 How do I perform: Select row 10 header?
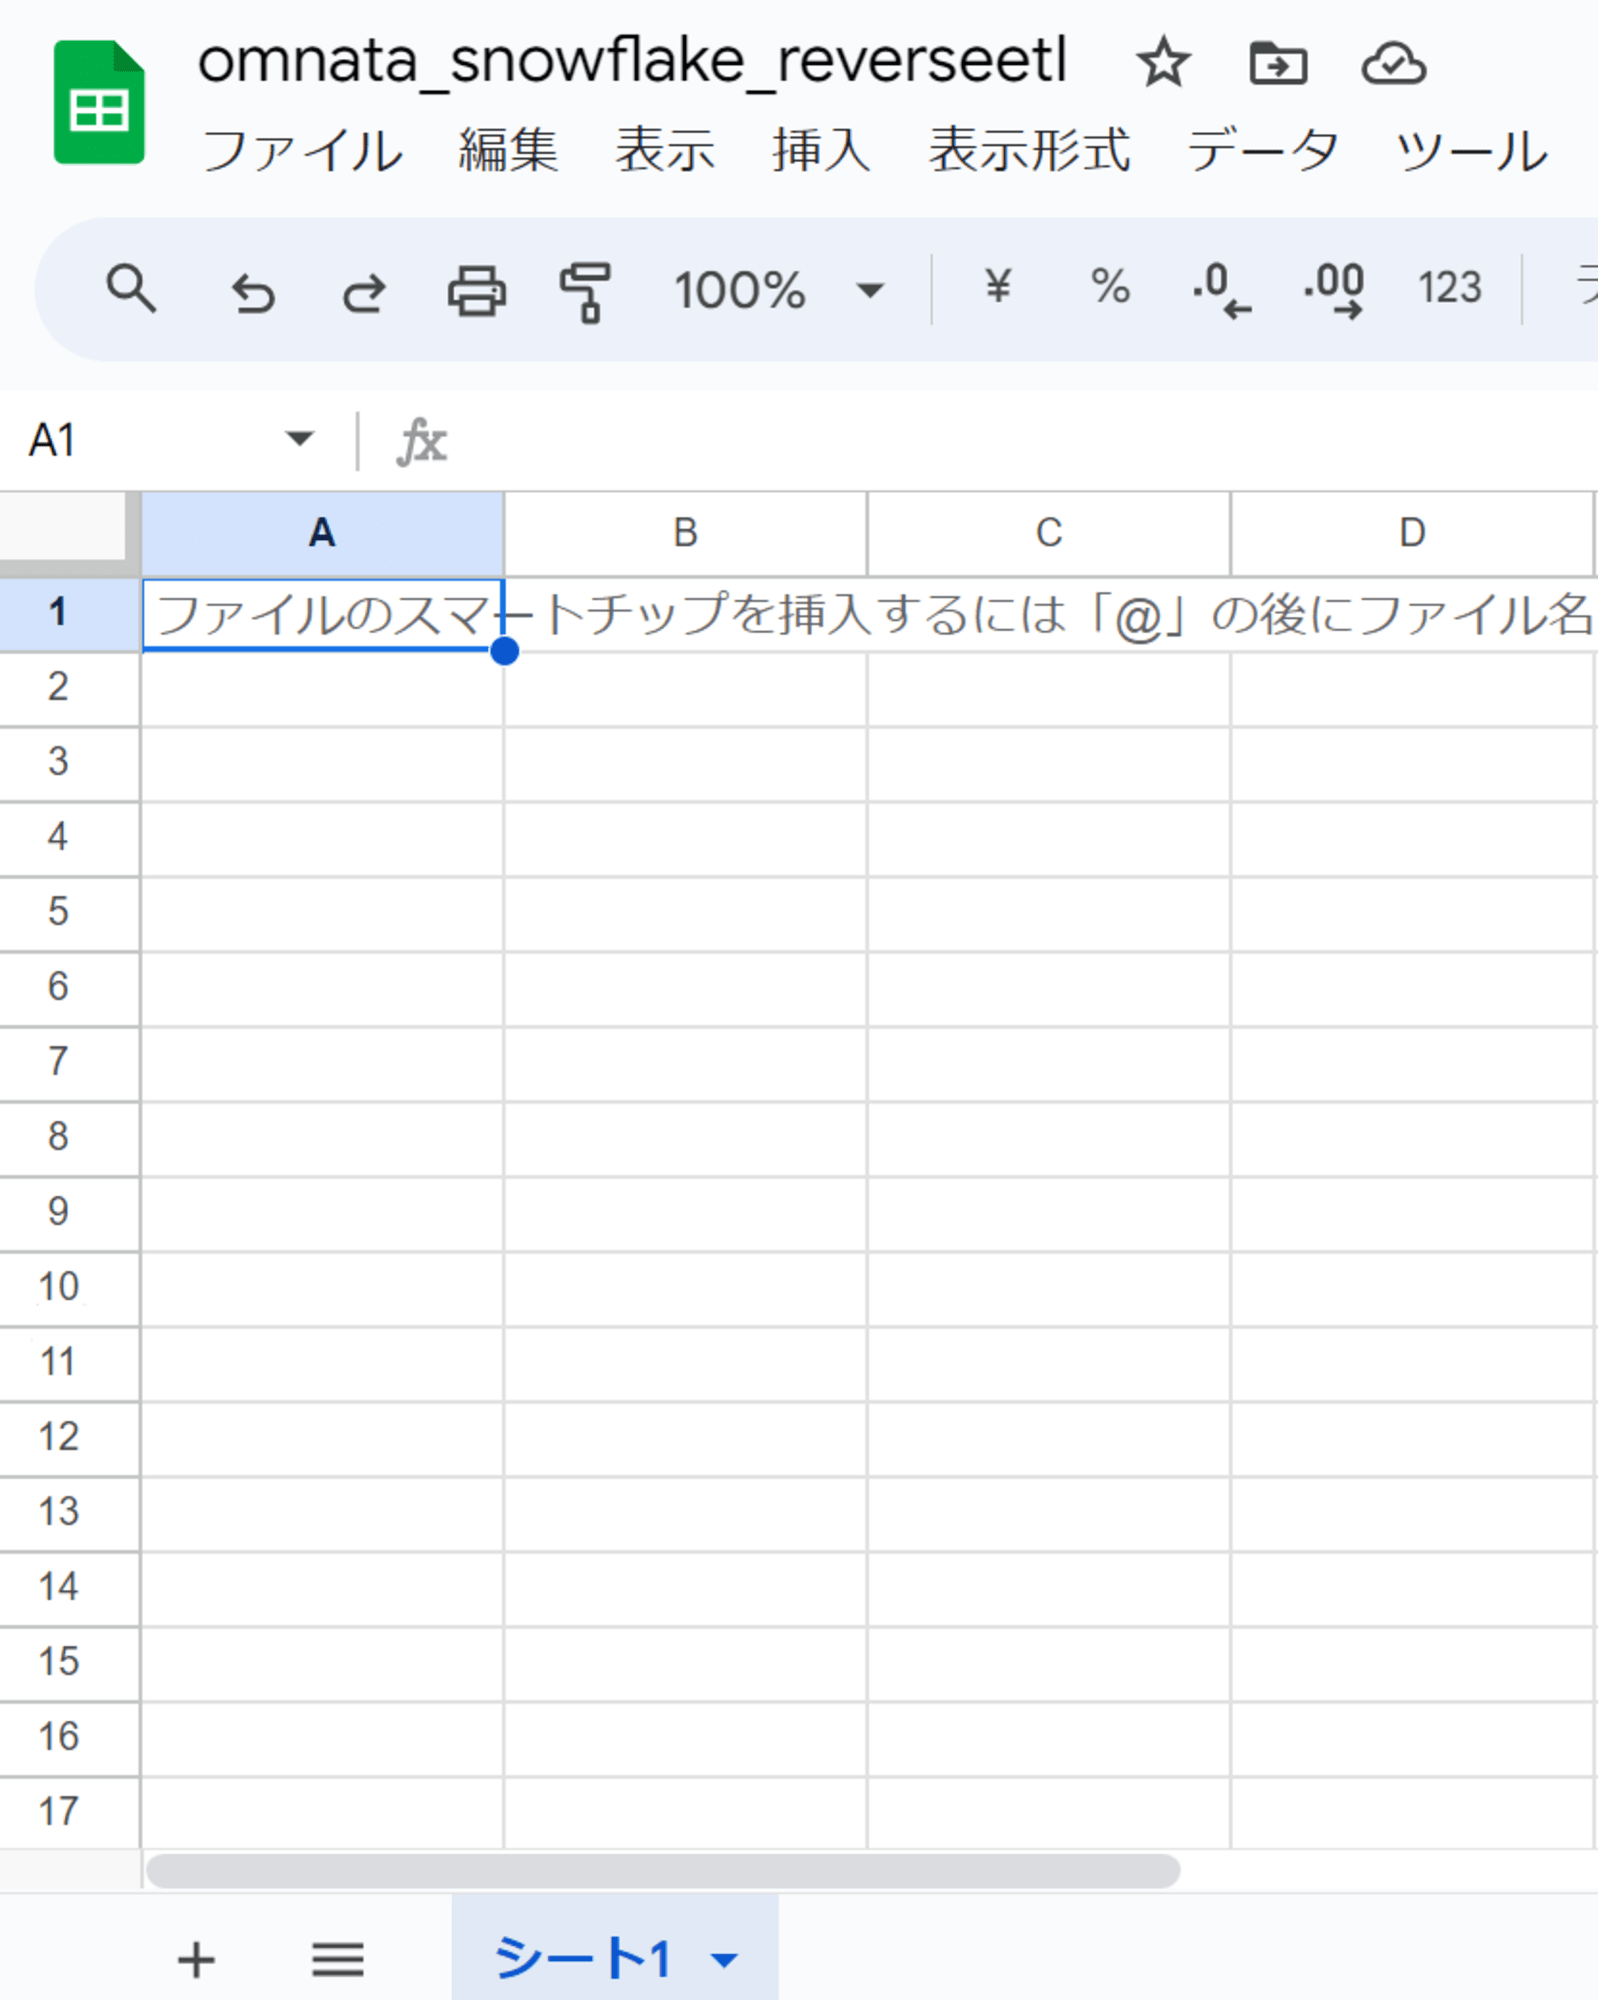tap(69, 1288)
